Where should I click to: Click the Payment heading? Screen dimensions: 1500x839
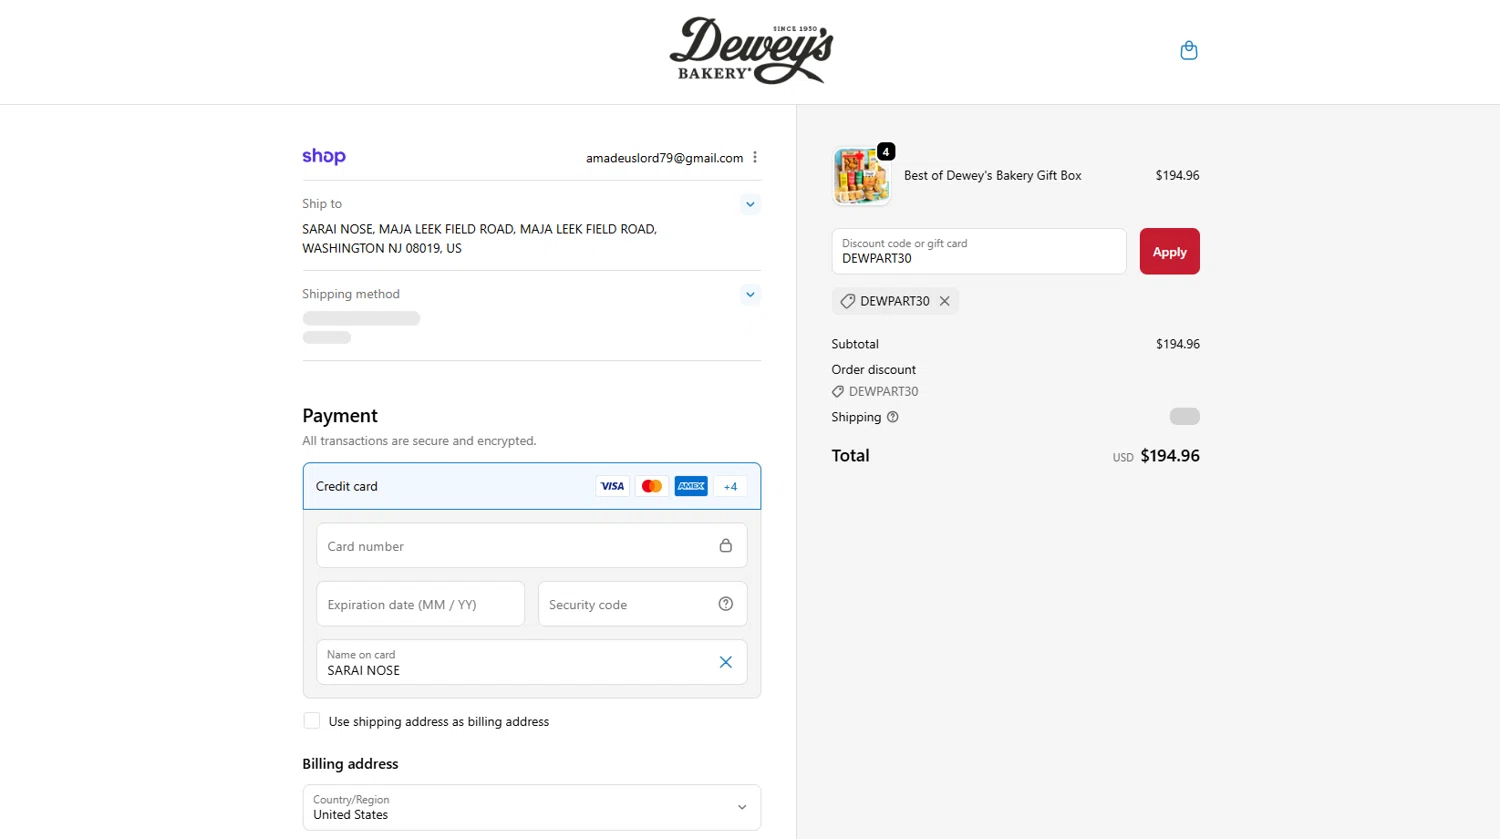coord(340,416)
